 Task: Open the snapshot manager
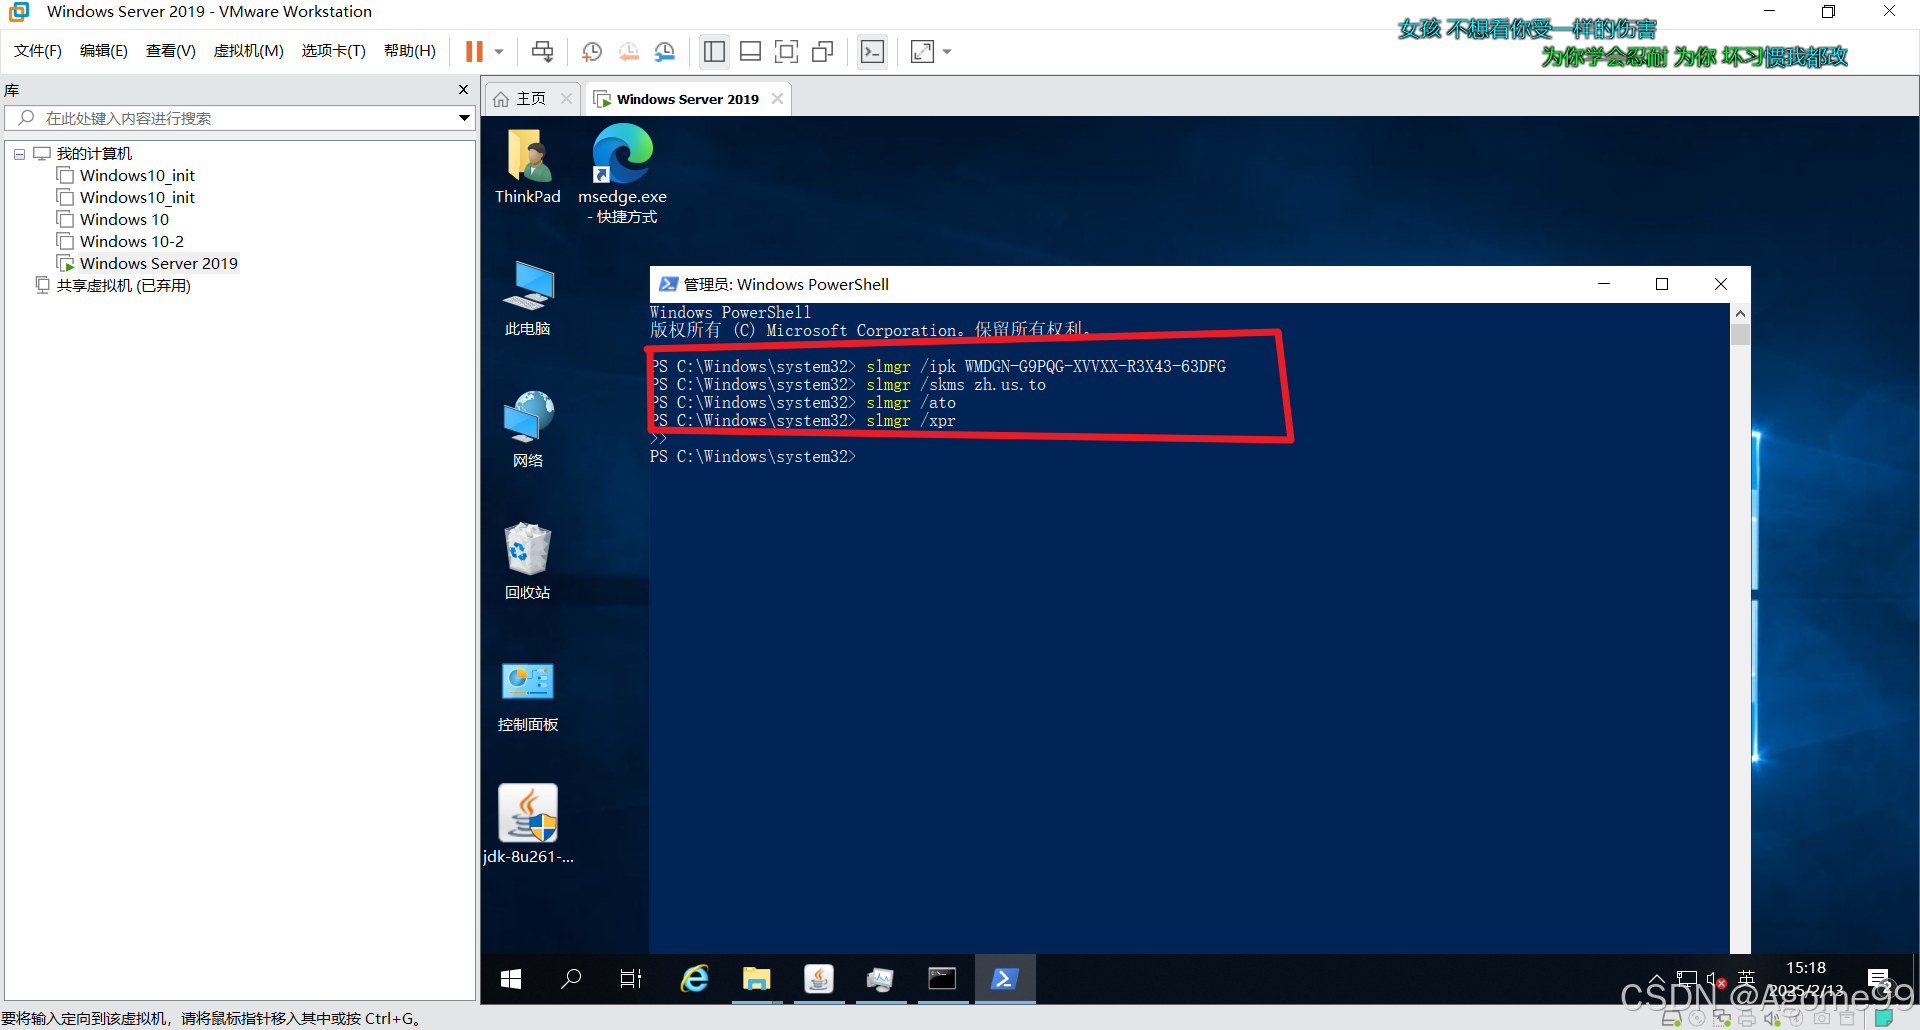(665, 52)
